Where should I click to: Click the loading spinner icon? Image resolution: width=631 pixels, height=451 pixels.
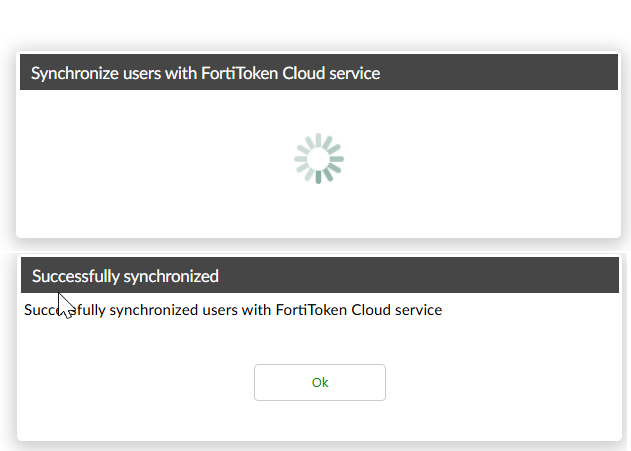point(319,159)
